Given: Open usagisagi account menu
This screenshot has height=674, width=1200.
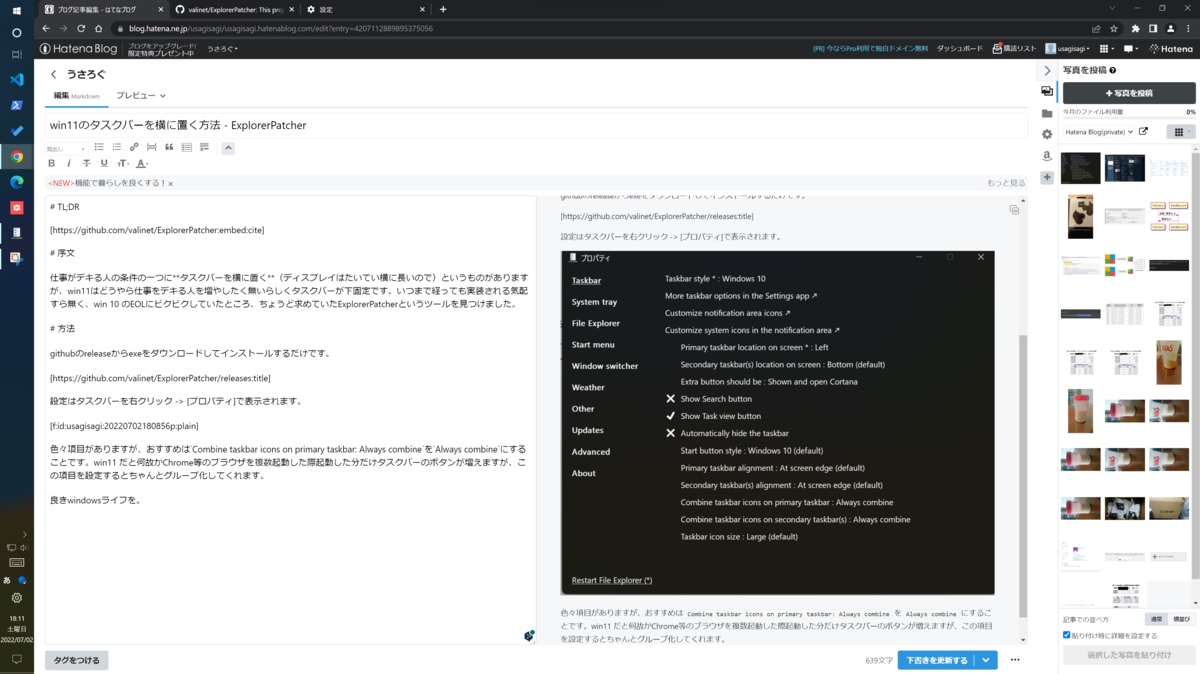Looking at the screenshot, I should pos(1068,48).
